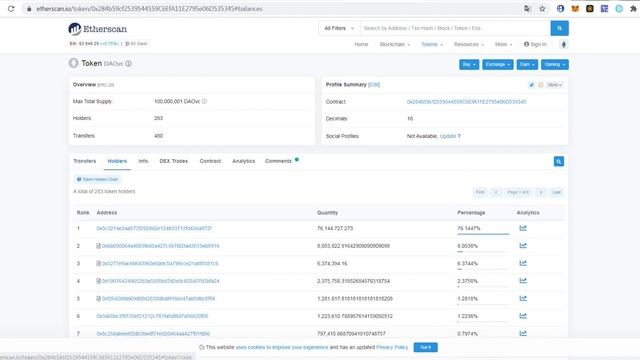This screenshot has height=360, width=640.
Task: Click the Update link for Social Profiles
Action: [448, 136]
